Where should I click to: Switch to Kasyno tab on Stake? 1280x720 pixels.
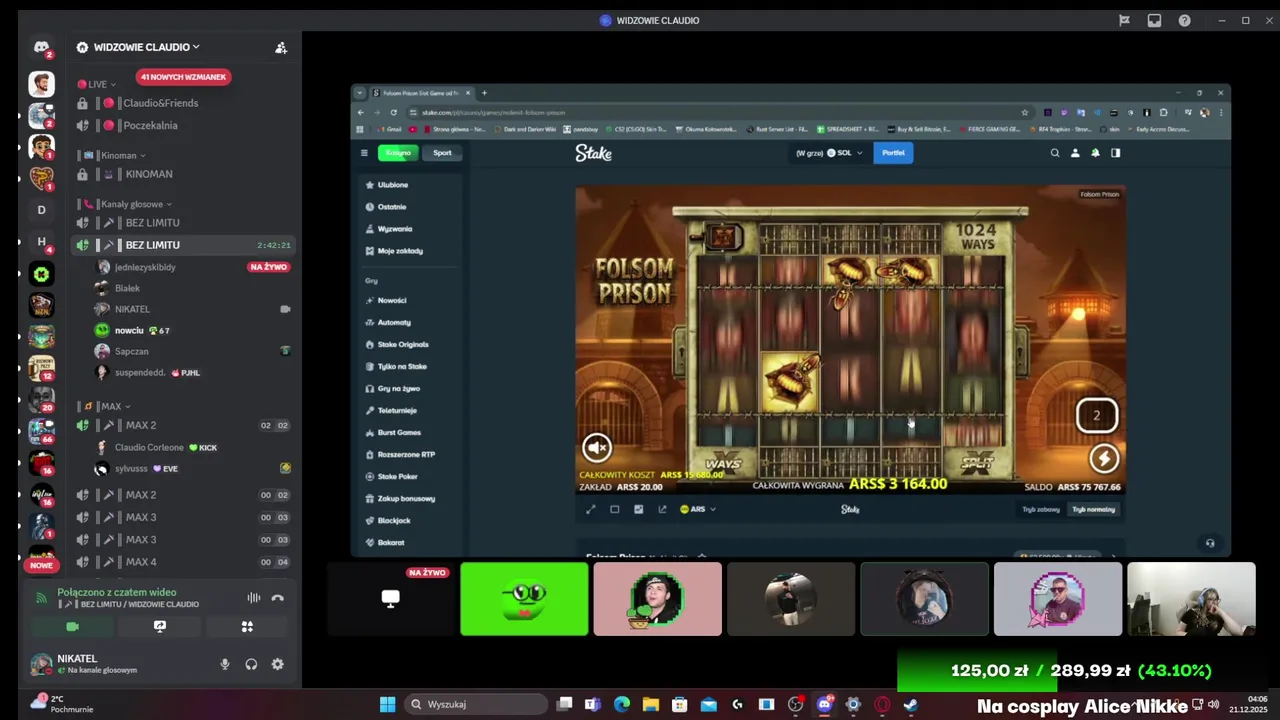pyautogui.click(x=398, y=153)
